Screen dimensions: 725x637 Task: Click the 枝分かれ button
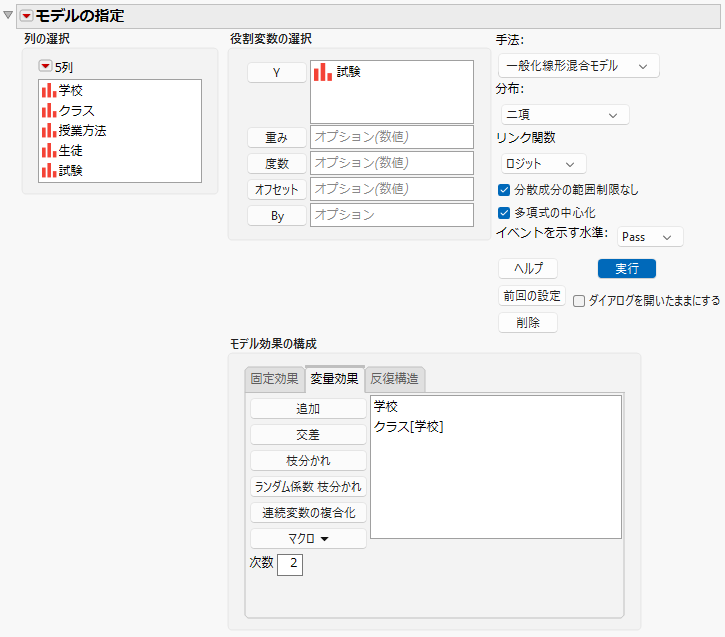[308, 460]
